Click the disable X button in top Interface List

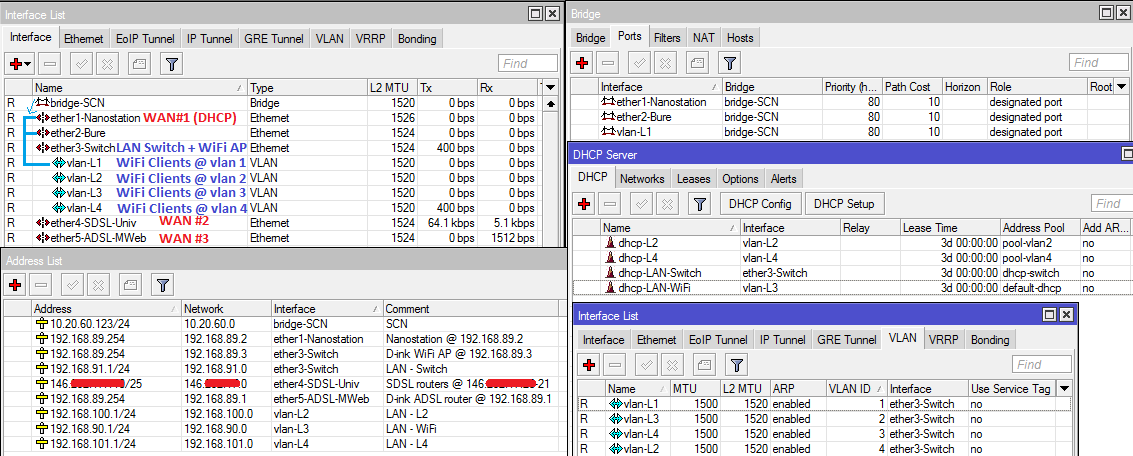107,64
